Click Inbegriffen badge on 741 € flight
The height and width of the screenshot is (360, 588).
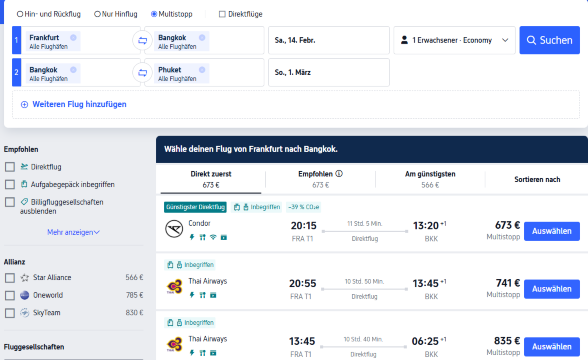[190, 265]
